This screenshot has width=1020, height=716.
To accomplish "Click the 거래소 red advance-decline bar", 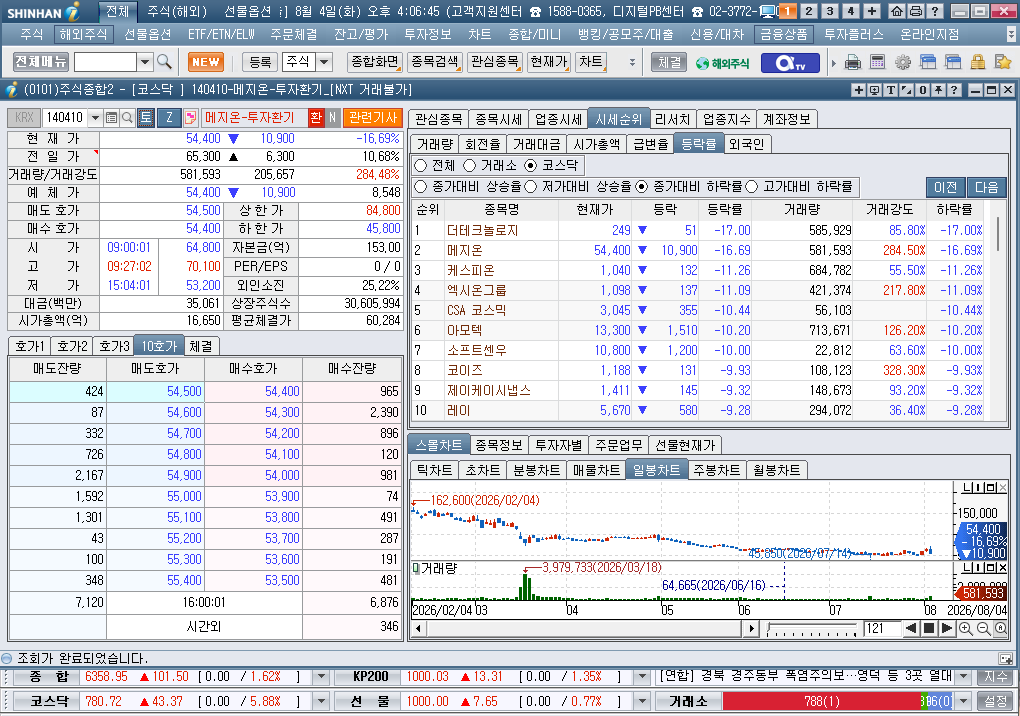I will tap(821, 702).
